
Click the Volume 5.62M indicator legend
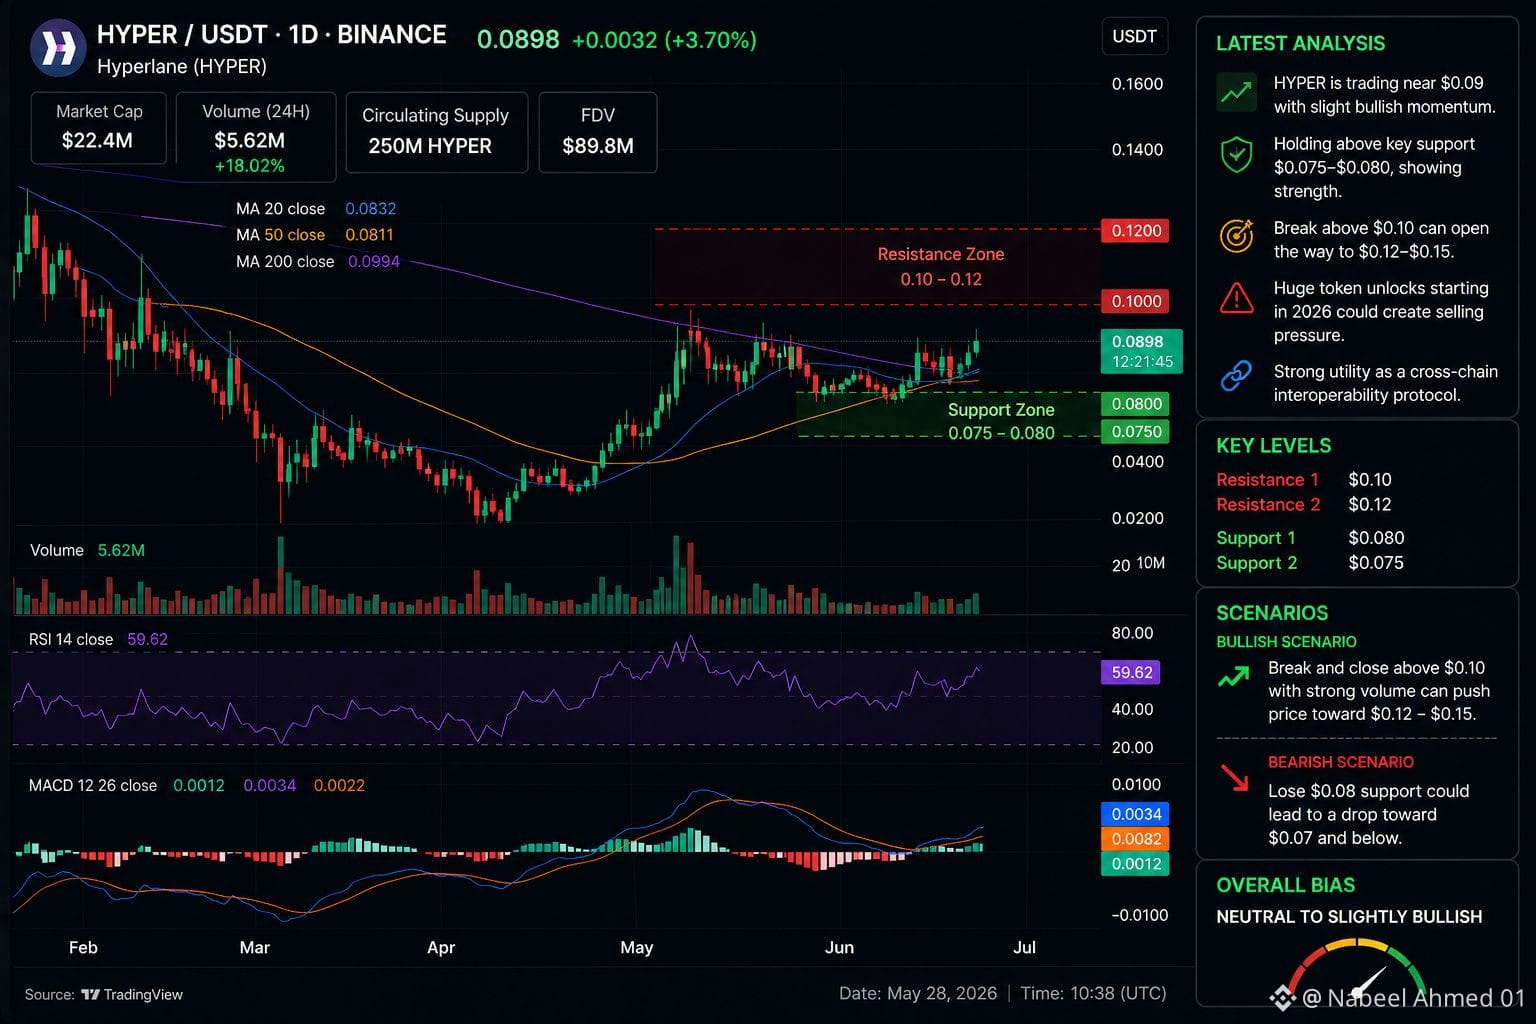coord(87,550)
